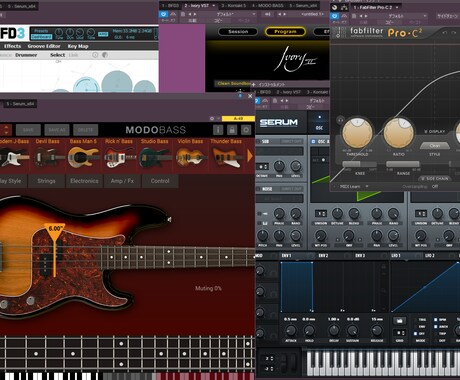
Task: Click the BFD3 Tune knob
Action: (x=59, y=33)
